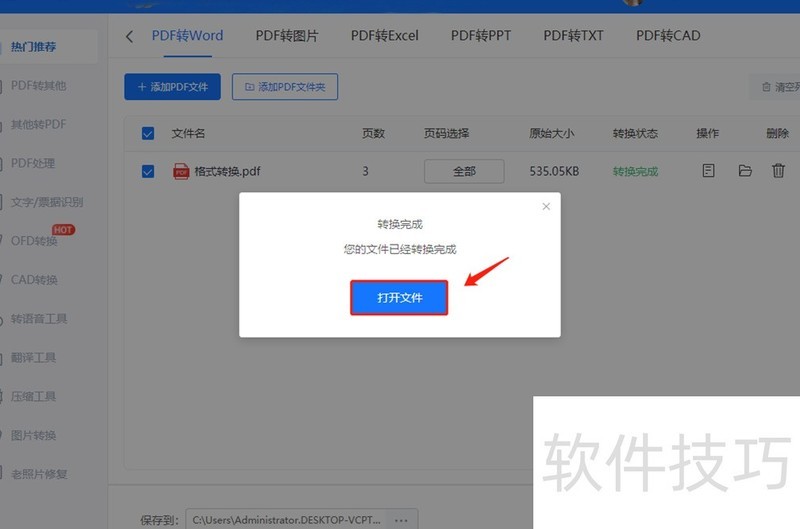Click the ellipsis browse button beside the save path
This screenshot has height=529, width=800.
tap(402, 520)
